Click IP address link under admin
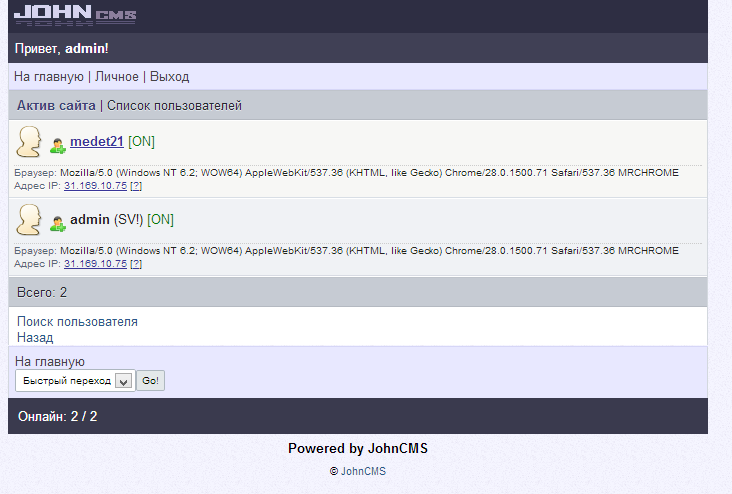Screen dimensions: 732x494 click(95, 264)
